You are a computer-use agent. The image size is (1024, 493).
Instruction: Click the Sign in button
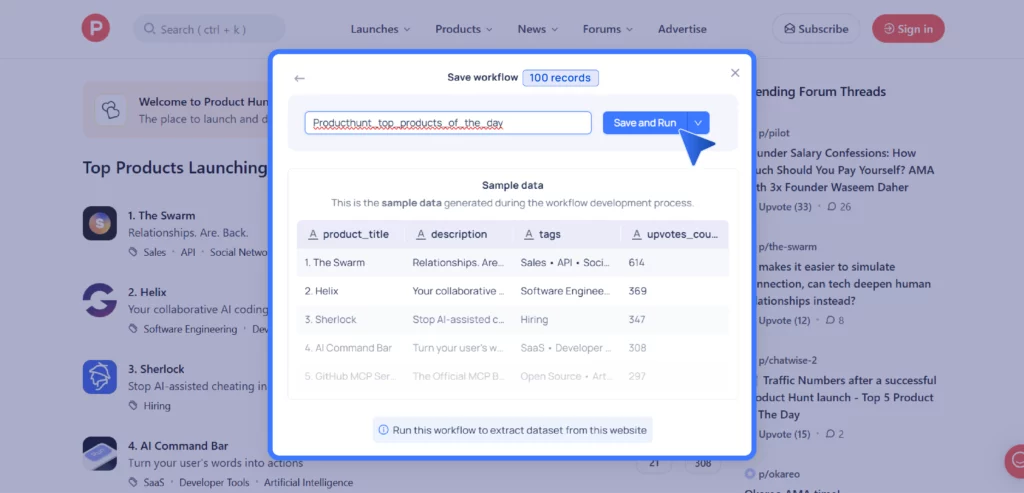(x=908, y=29)
